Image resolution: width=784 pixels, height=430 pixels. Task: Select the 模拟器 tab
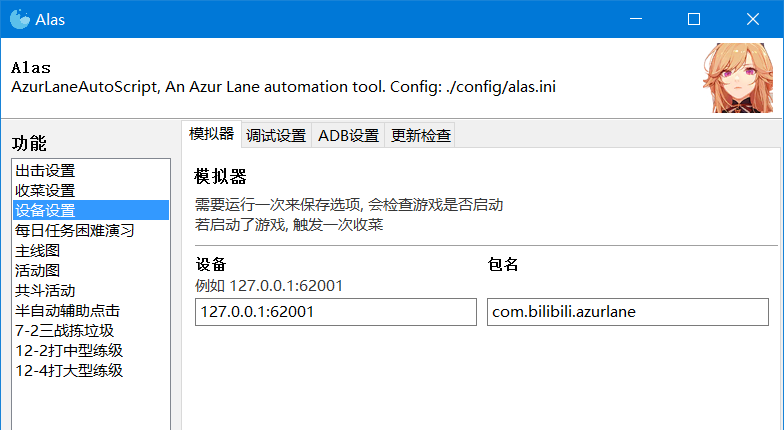coord(211,135)
